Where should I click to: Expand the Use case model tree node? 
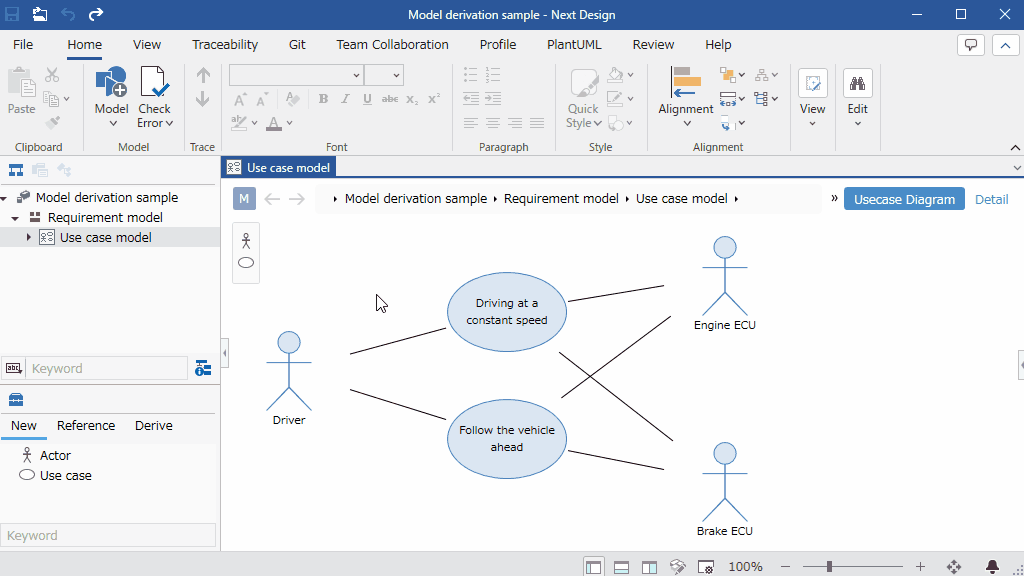tap(28, 238)
